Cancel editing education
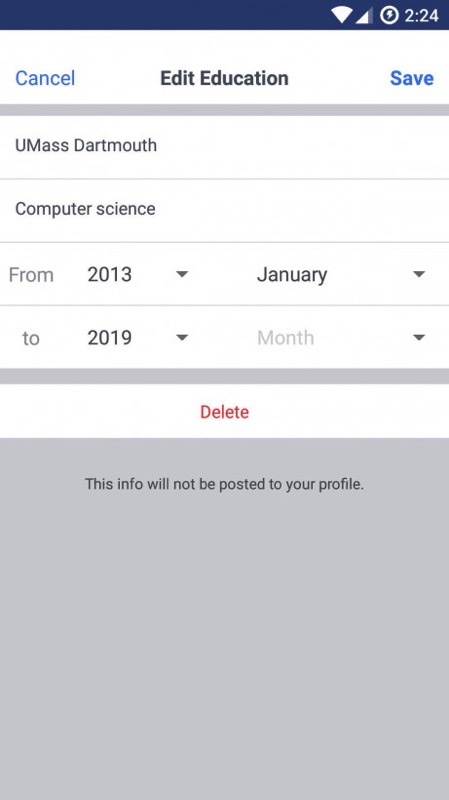The width and height of the screenshot is (449, 800). [45, 78]
